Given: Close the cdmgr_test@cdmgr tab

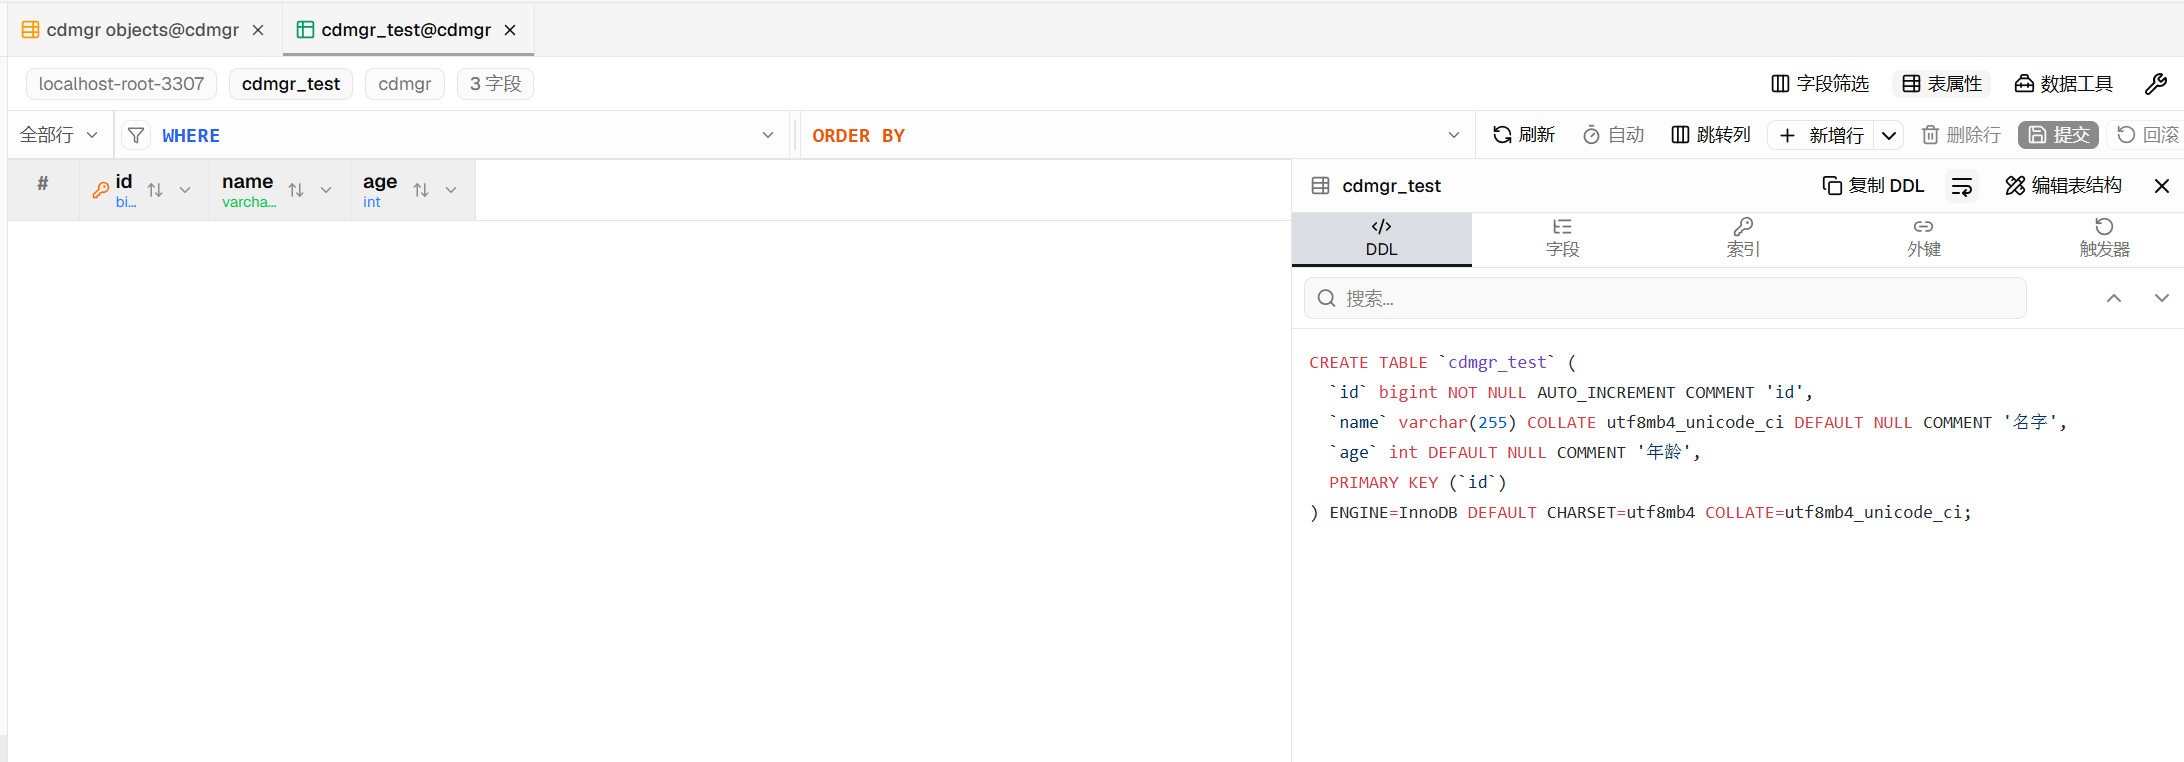Looking at the screenshot, I should point(510,30).
